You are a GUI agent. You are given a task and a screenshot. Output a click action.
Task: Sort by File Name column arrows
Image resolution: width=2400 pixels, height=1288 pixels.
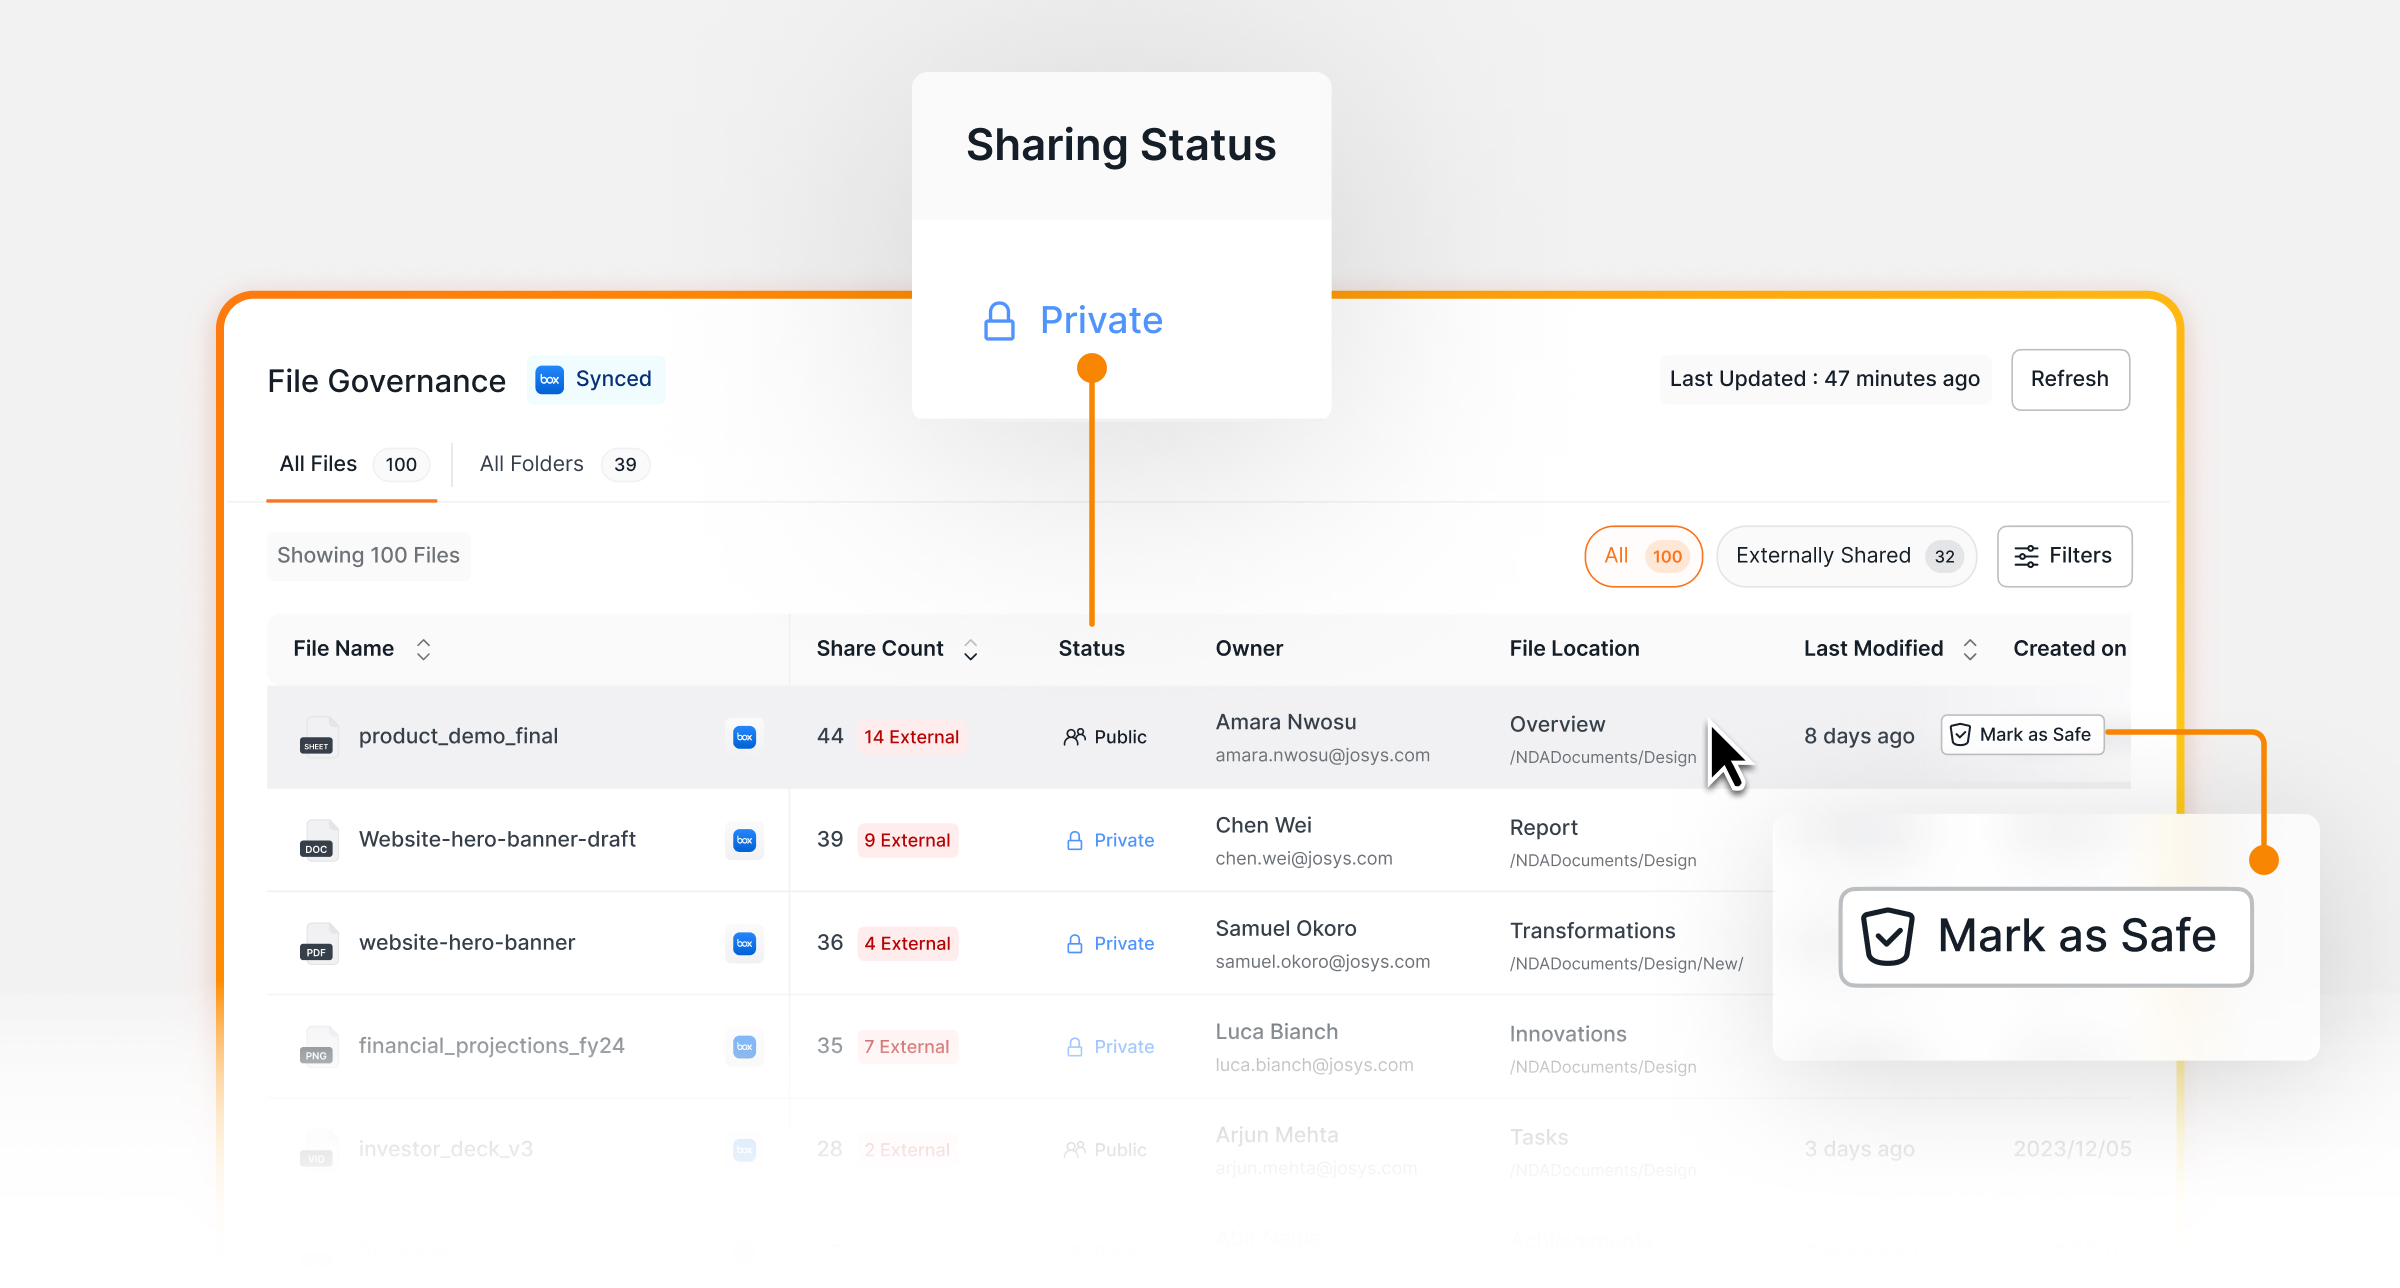[x=424, y=649]
